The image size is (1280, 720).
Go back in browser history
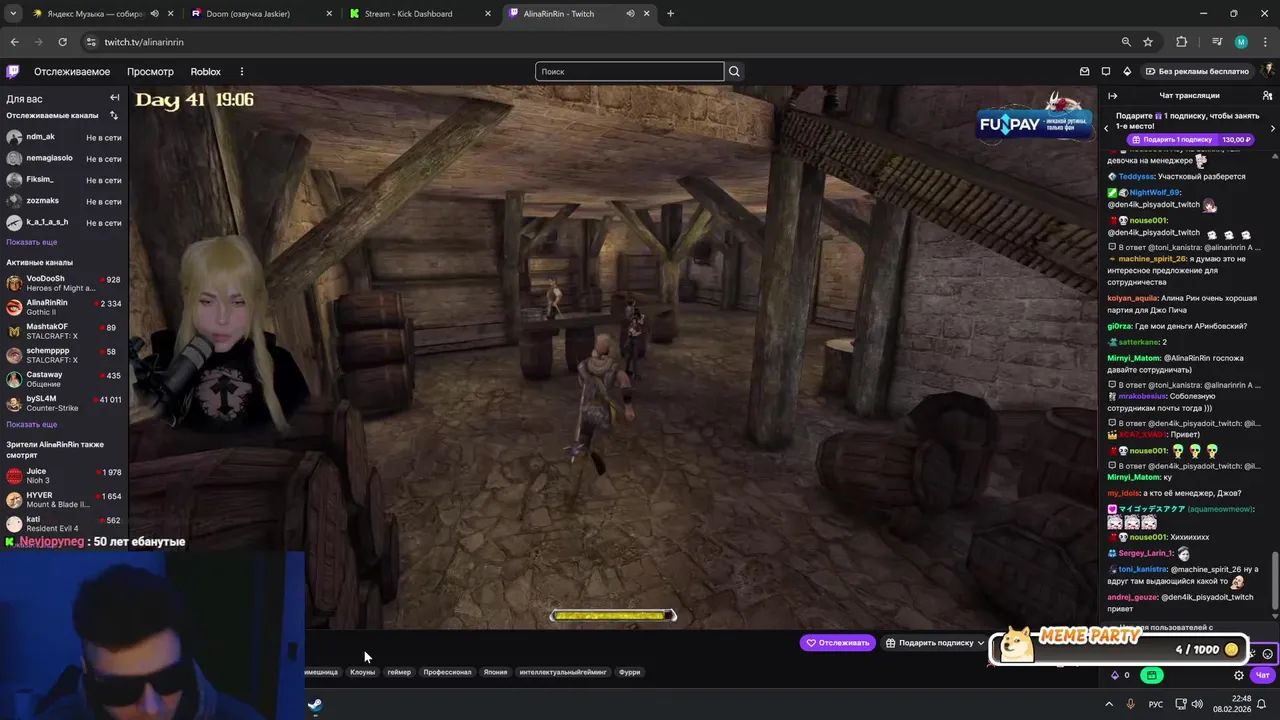[14, 42]
